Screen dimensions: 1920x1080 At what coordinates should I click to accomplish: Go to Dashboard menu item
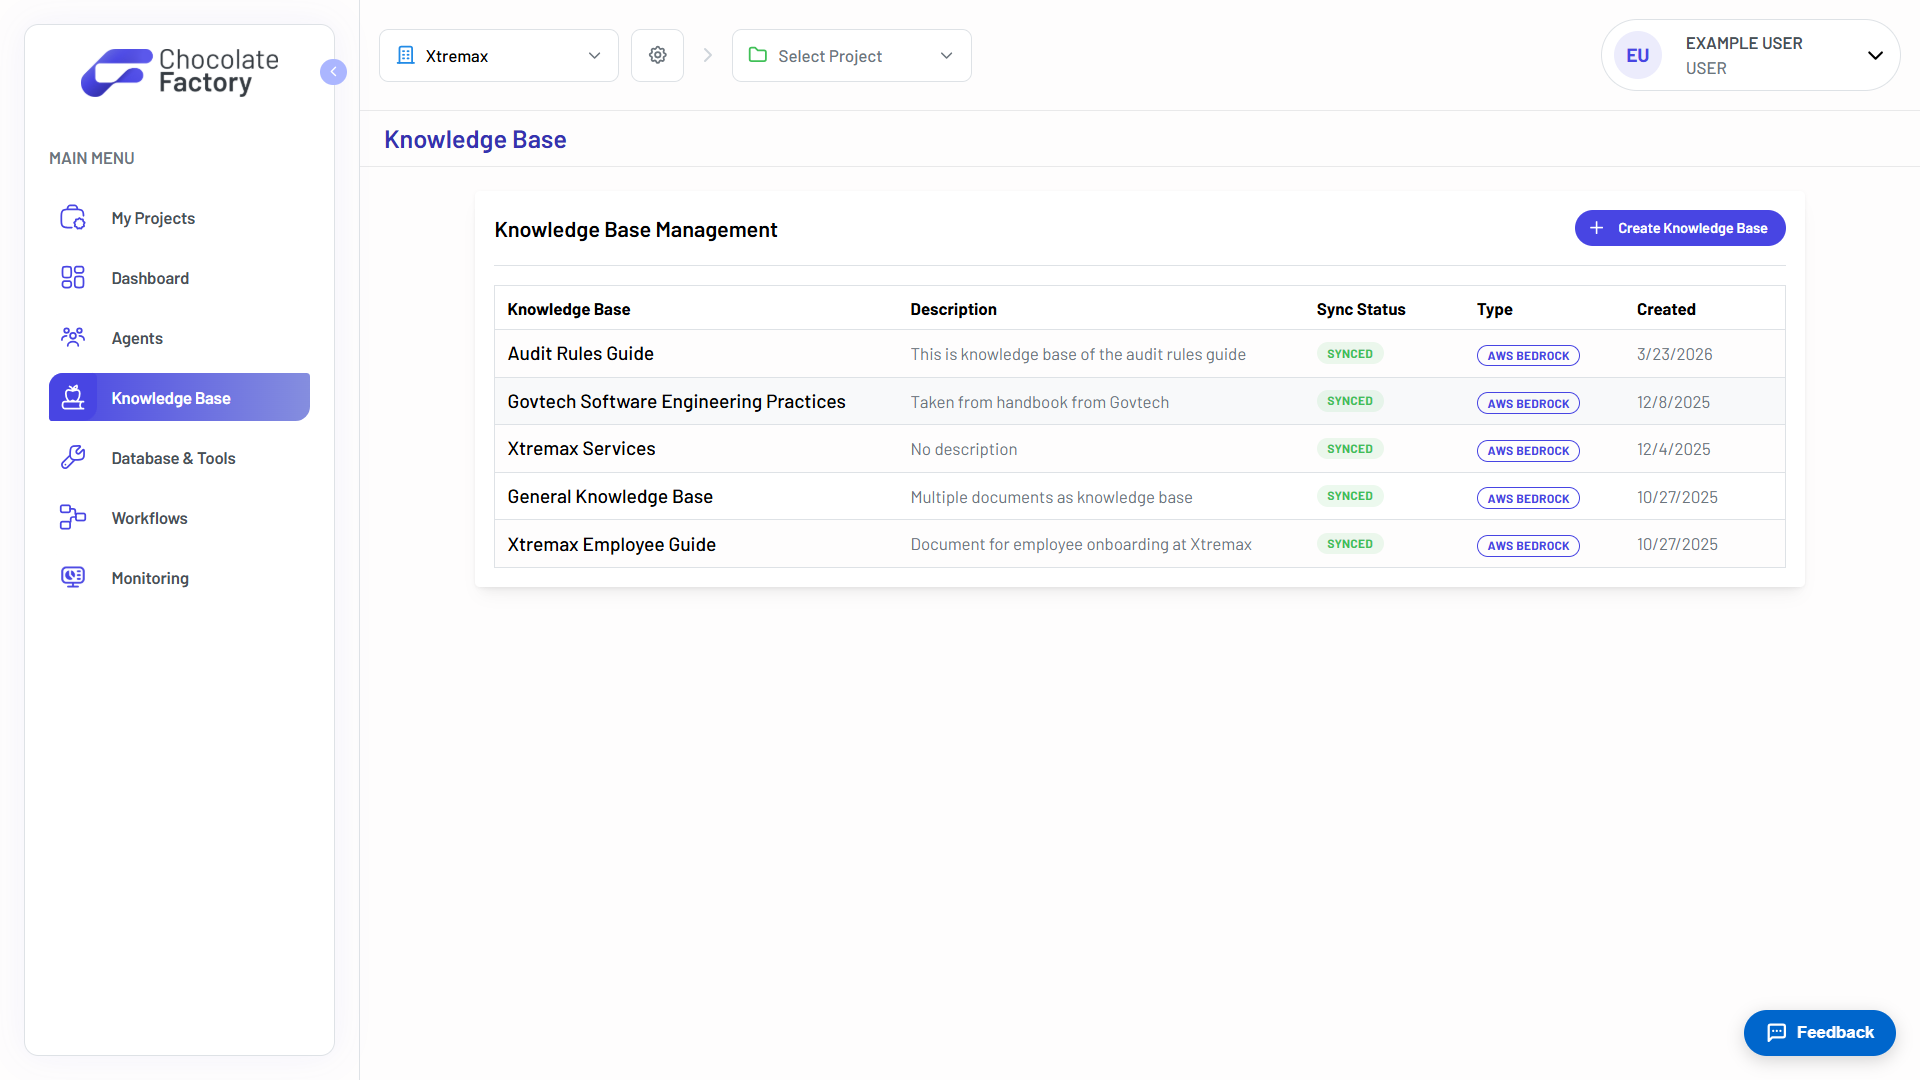[x=179, y=278]
